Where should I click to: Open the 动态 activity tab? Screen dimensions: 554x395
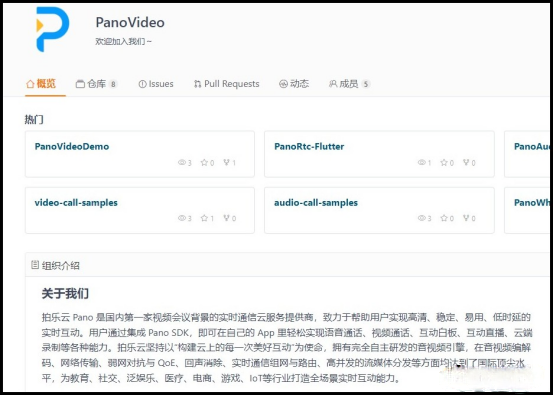pos(294,84)
